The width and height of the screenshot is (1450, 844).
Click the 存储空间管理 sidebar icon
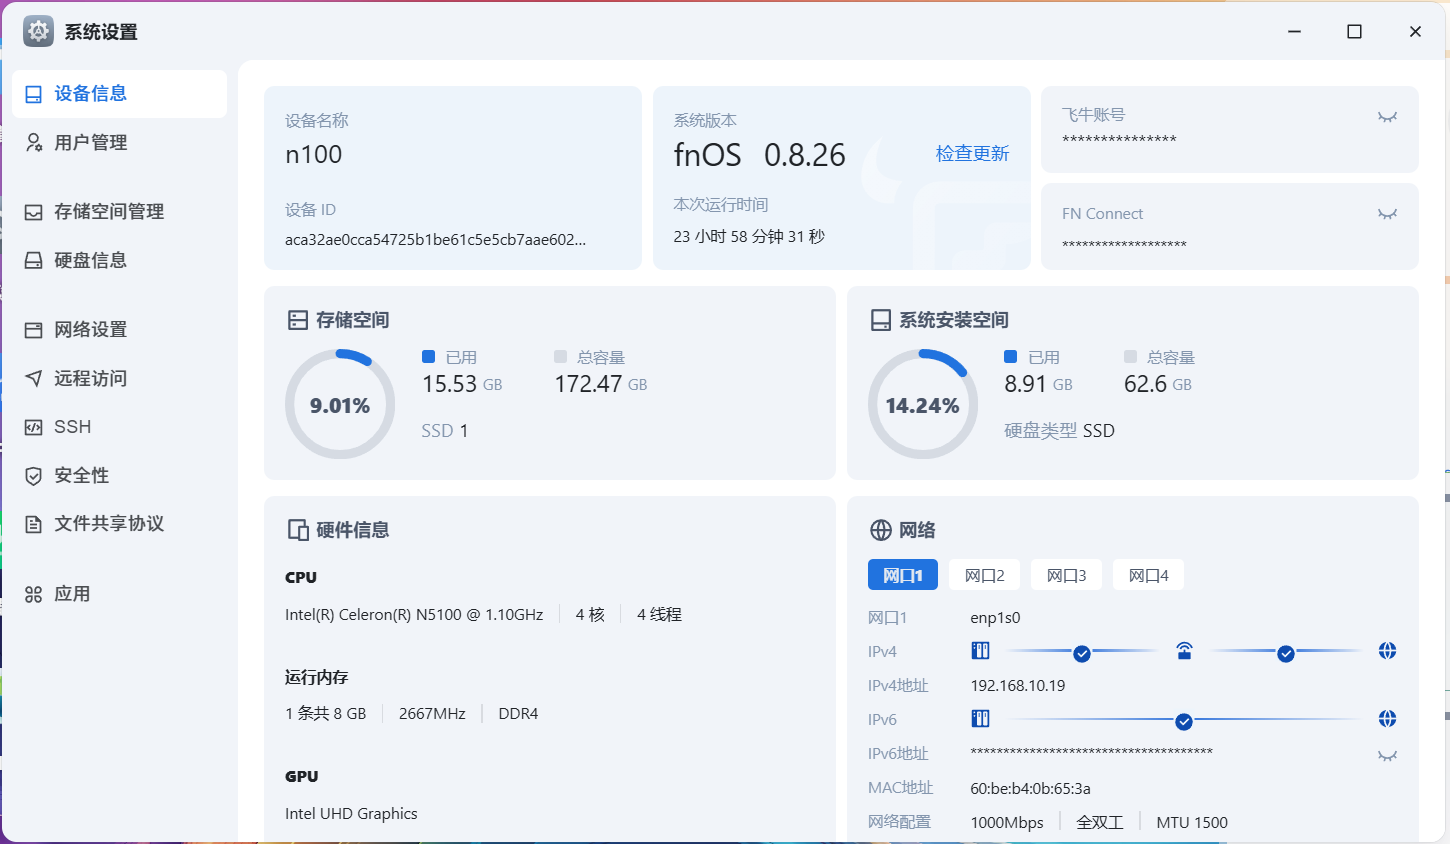(x=34, y=212)
